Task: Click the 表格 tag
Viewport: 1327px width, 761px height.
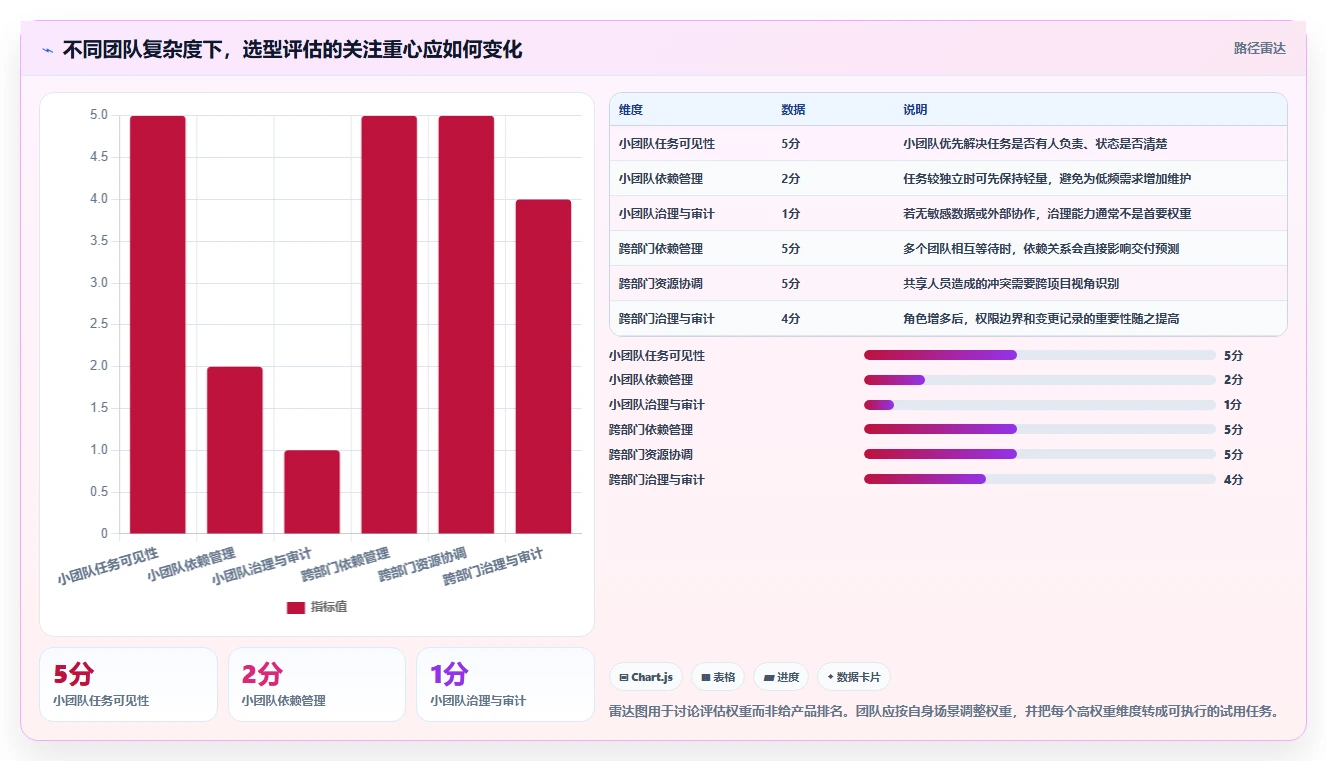Action: [718, 677]
